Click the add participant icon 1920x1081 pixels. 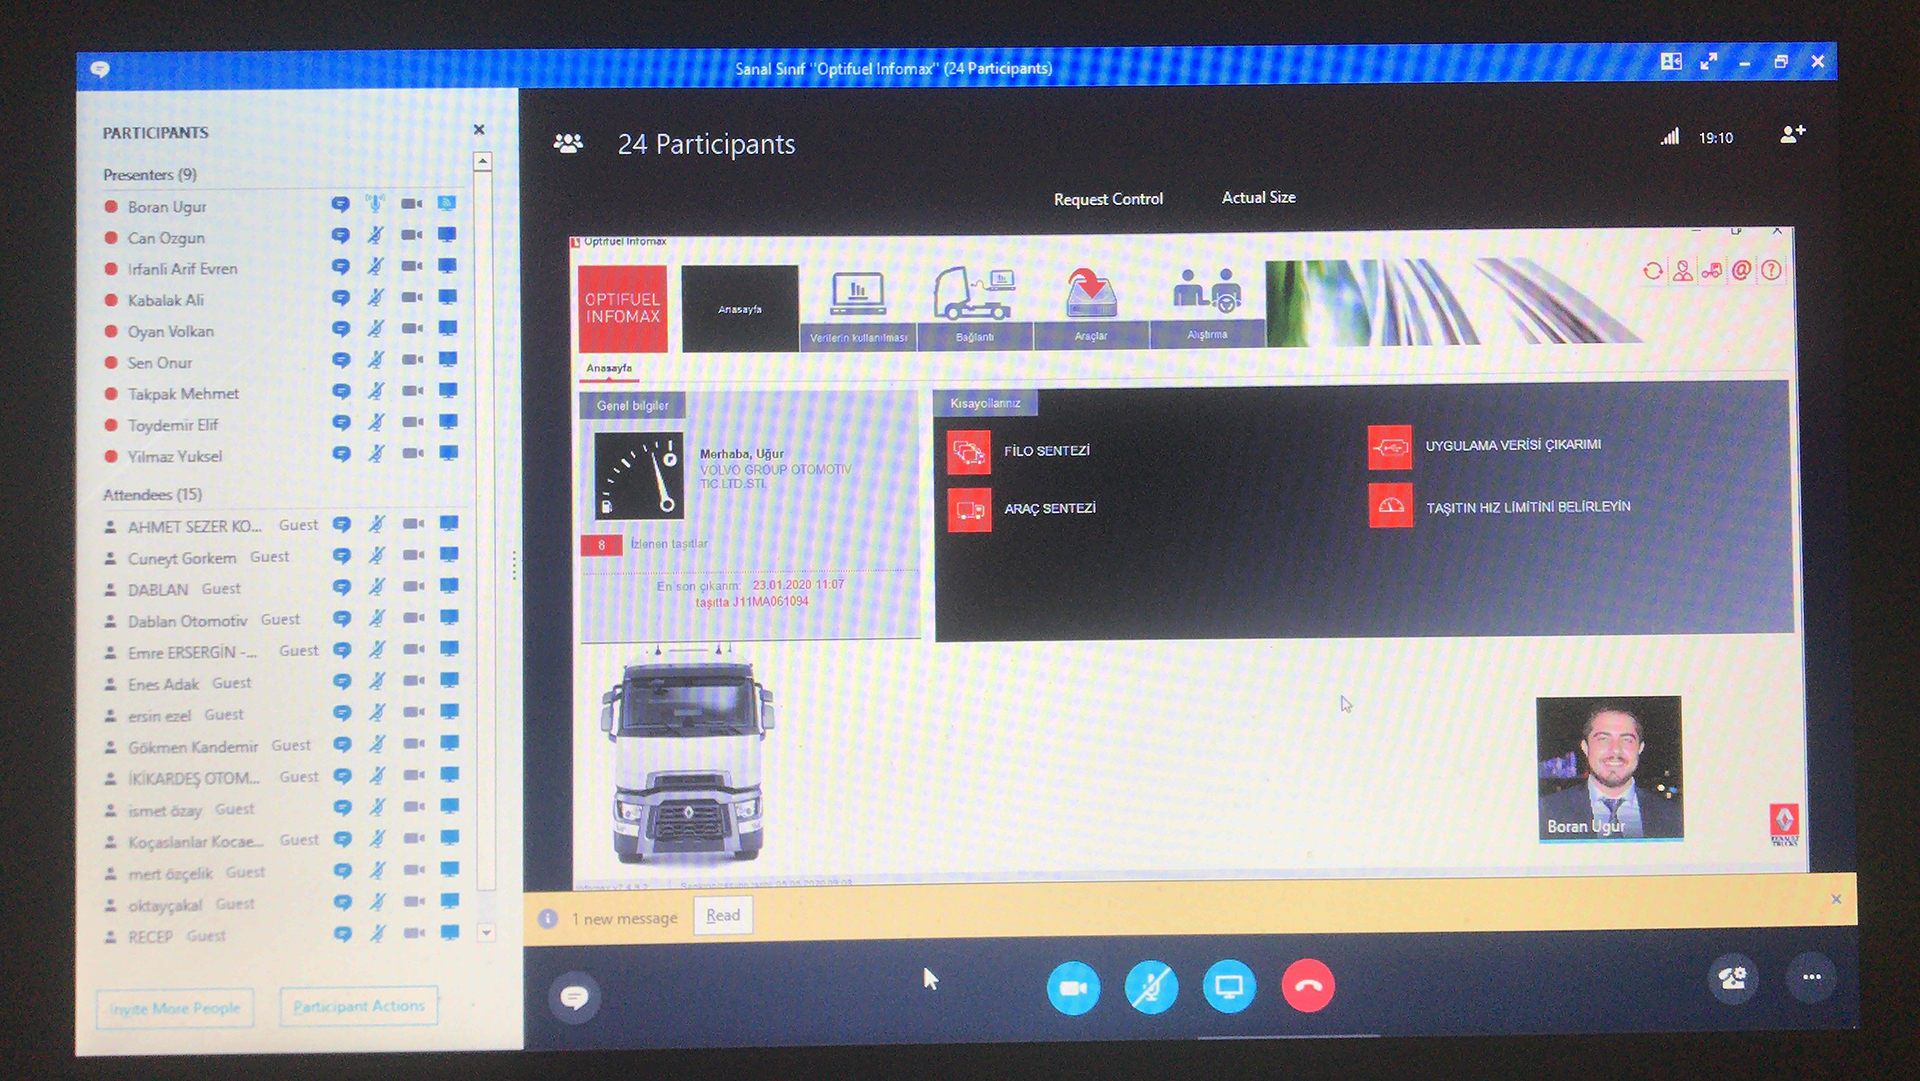click(1792, 134)
